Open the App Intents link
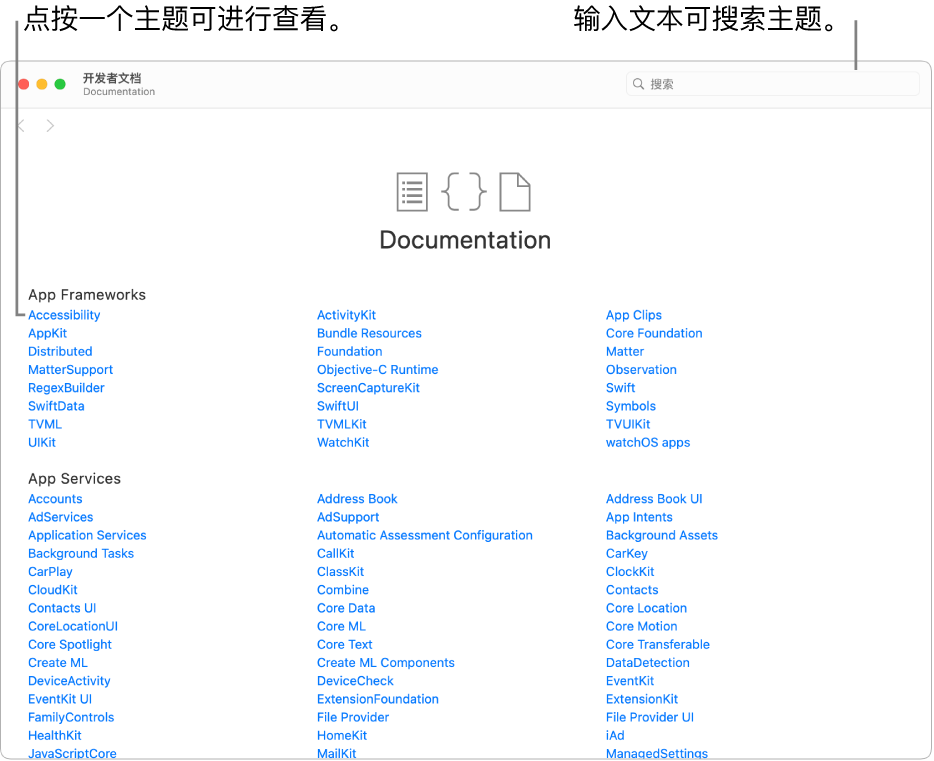The width and height of the screenshot is (934, 761). point(639,517)
